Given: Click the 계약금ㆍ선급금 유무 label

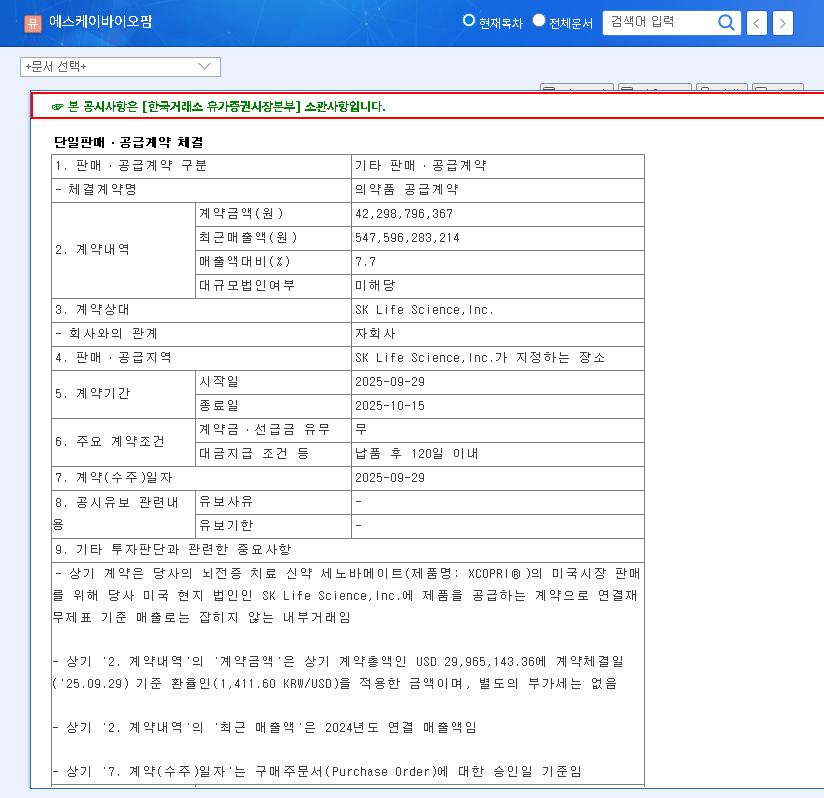Looking at the screenshot, I should (x=264, y=430).
